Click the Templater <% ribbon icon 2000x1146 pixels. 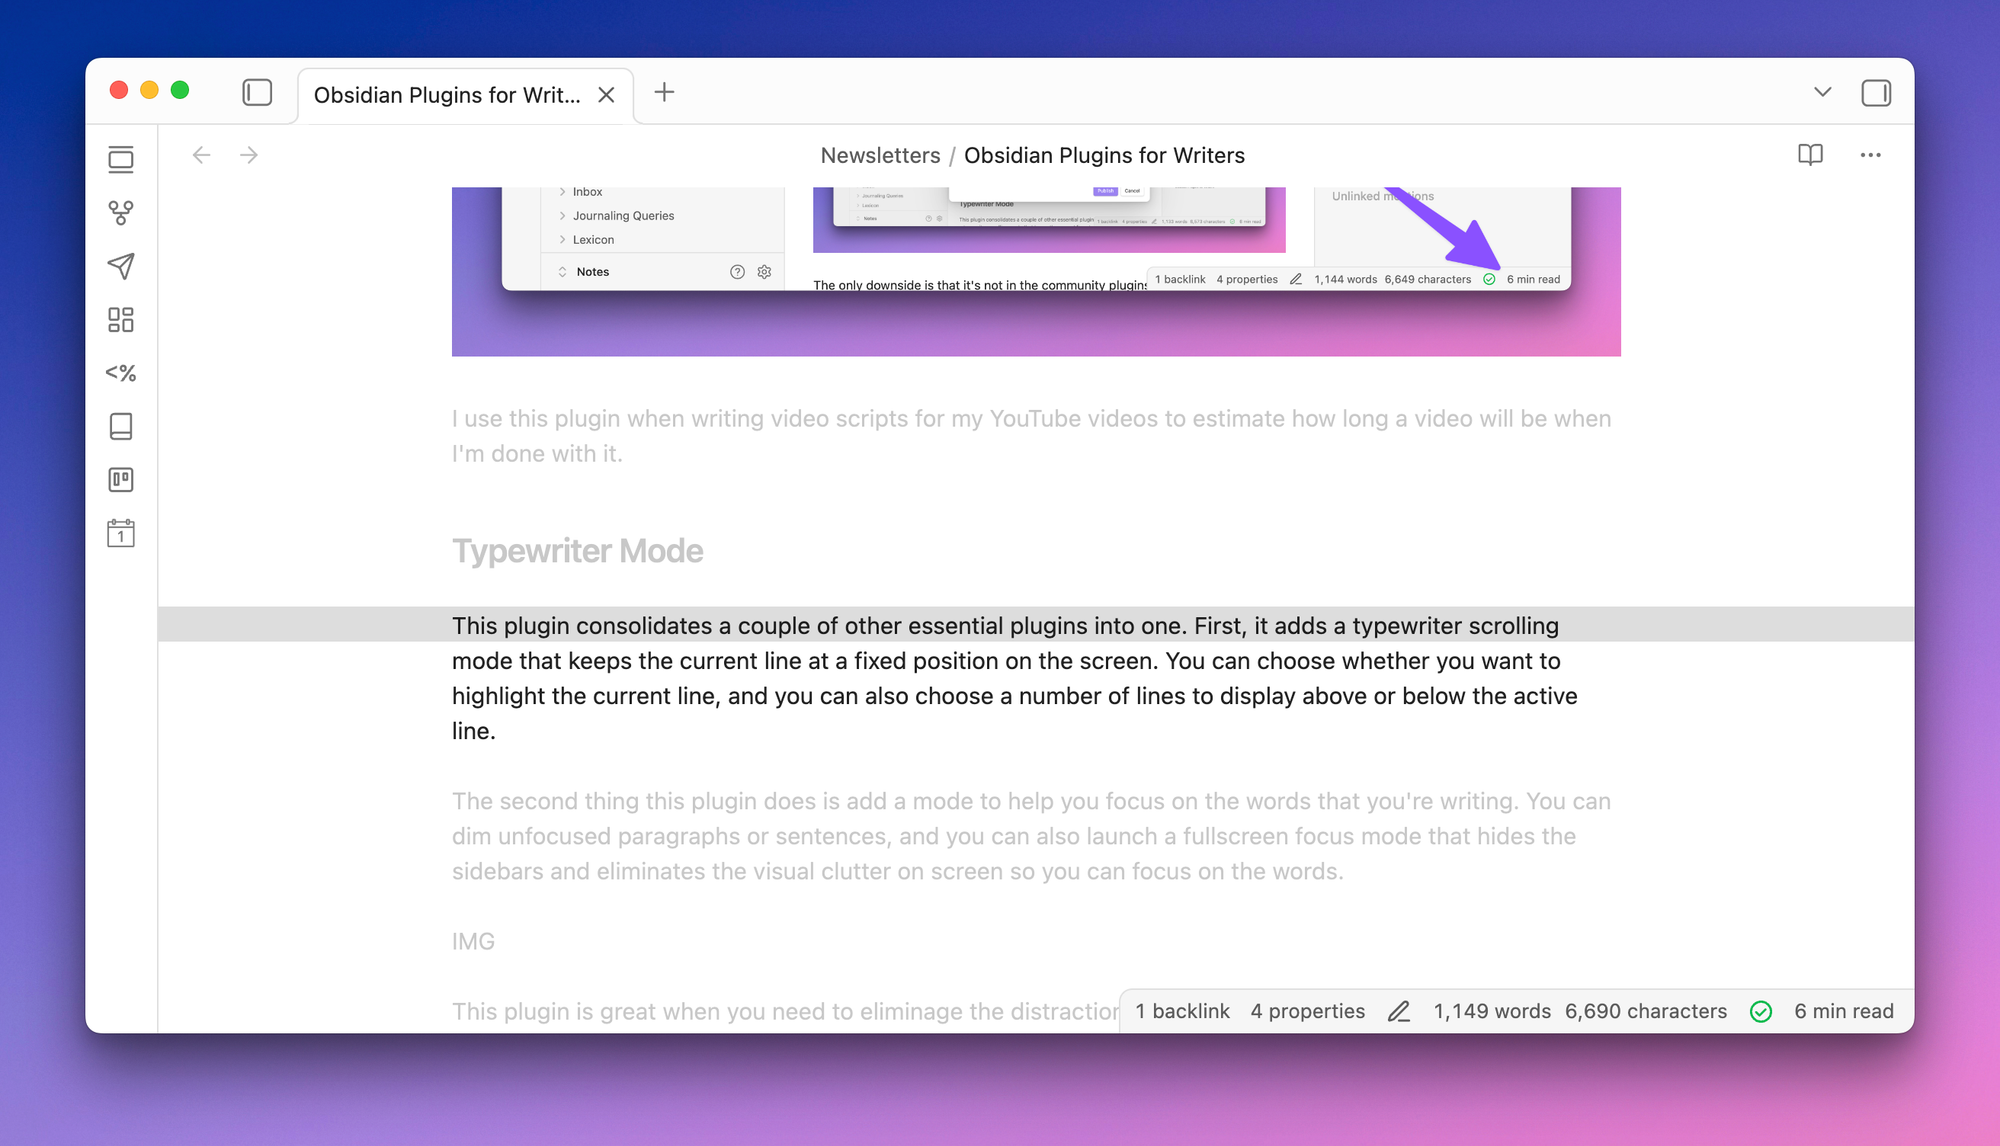pyautogui.click(x=121, y=373)
